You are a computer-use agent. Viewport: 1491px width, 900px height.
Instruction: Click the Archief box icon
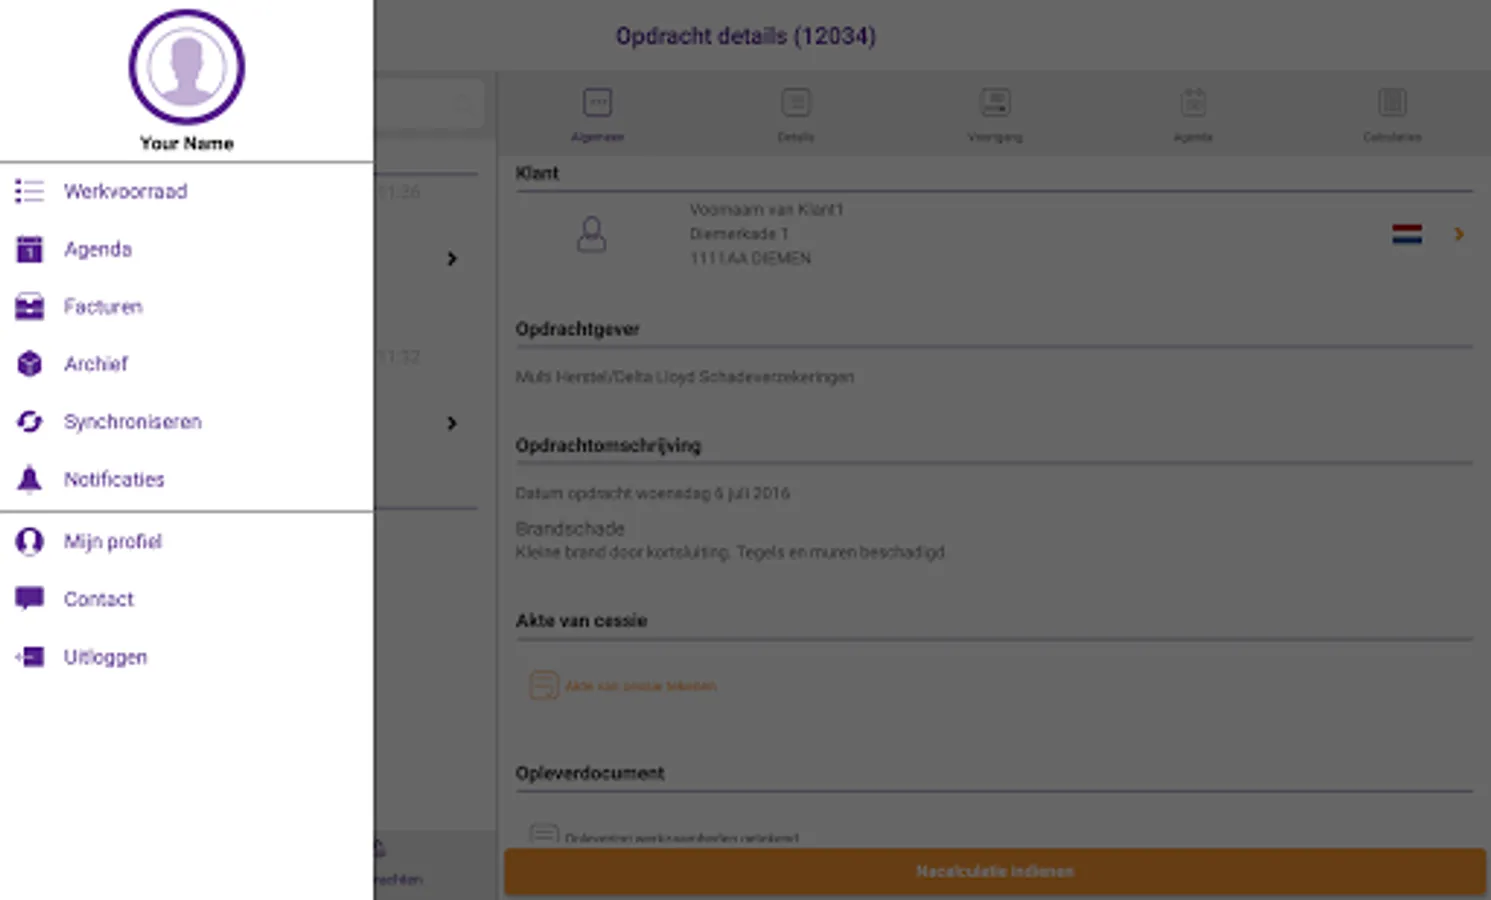[x=29, y=364]
